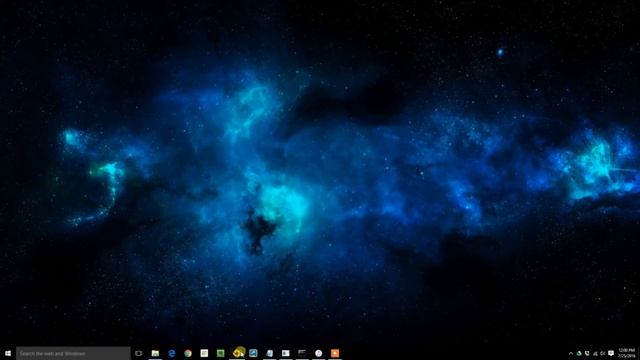Open the taskbar clock and date
This screenshot has height=360, width=640.
(627, 353)
